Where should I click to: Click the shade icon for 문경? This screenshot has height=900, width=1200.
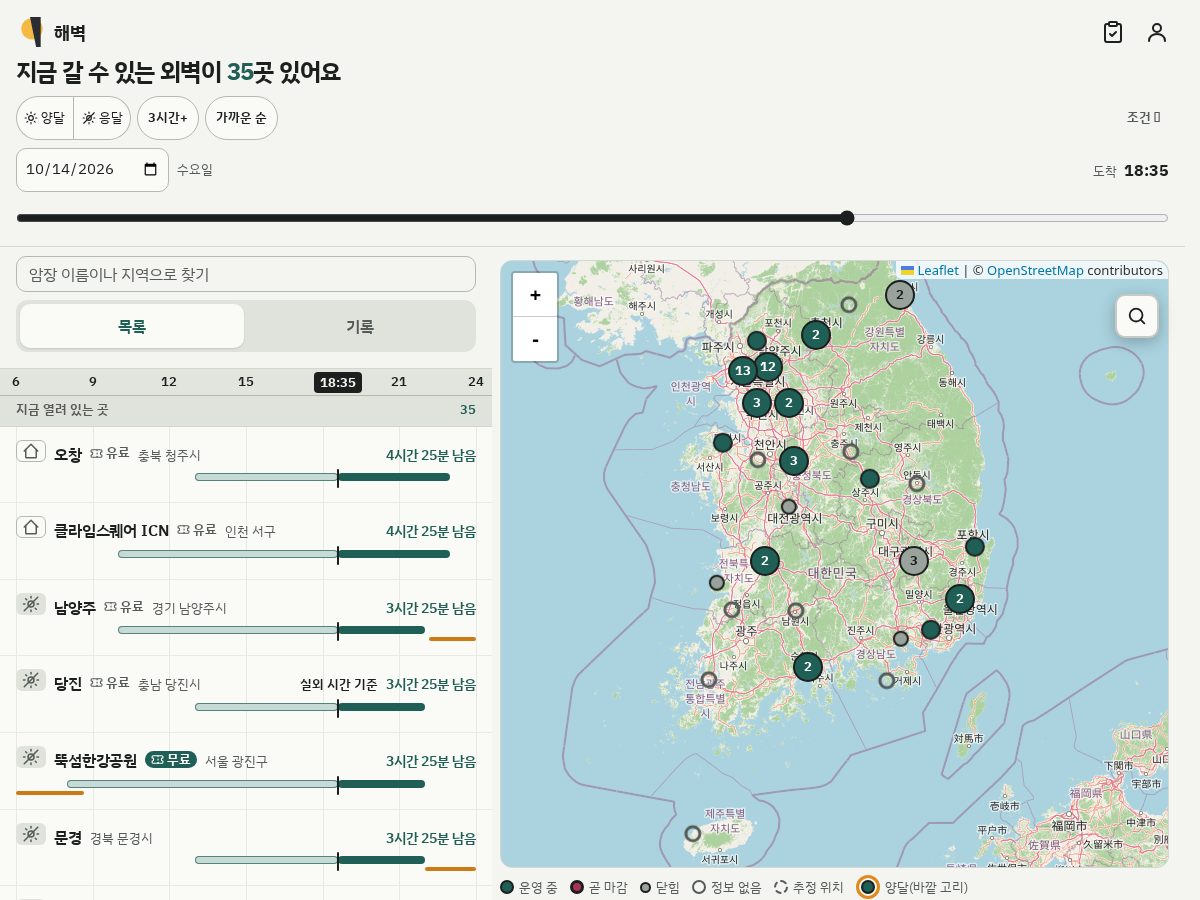(31, 834)
